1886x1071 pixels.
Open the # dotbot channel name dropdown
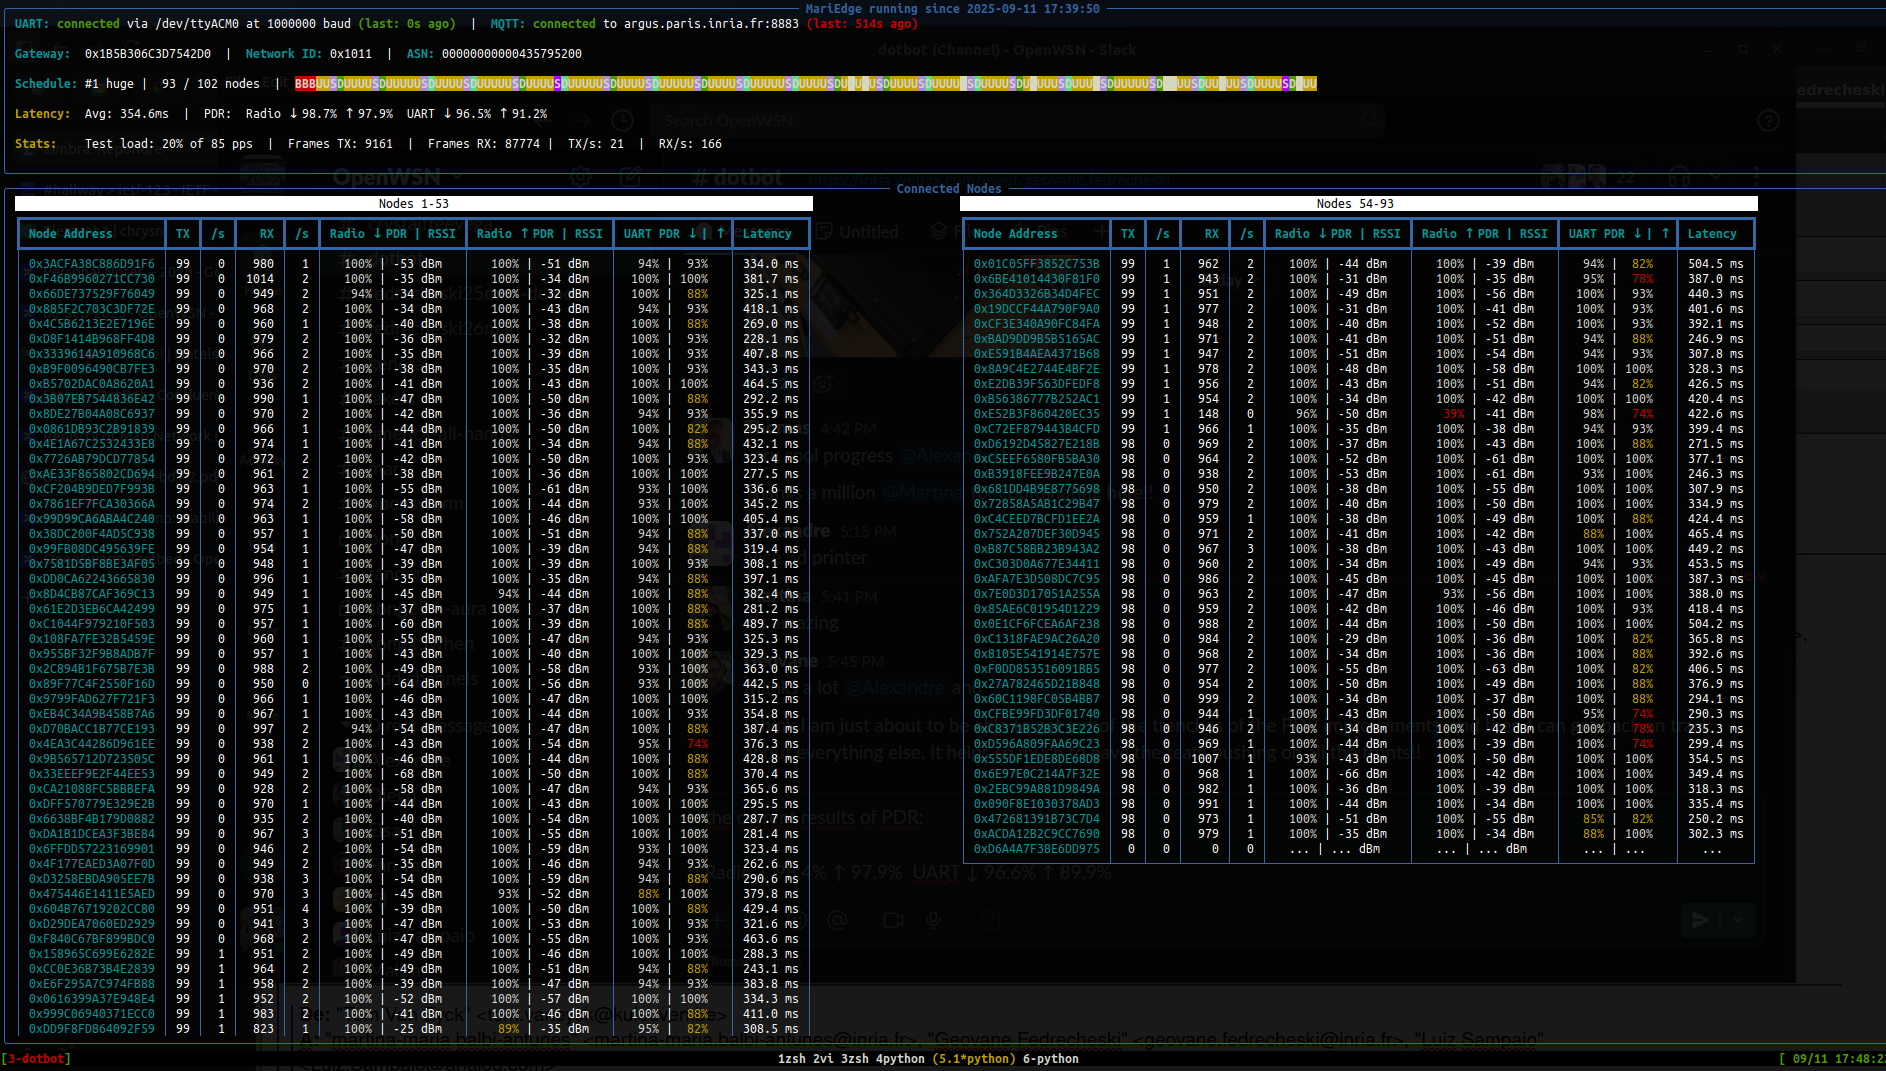click(737, 180)
